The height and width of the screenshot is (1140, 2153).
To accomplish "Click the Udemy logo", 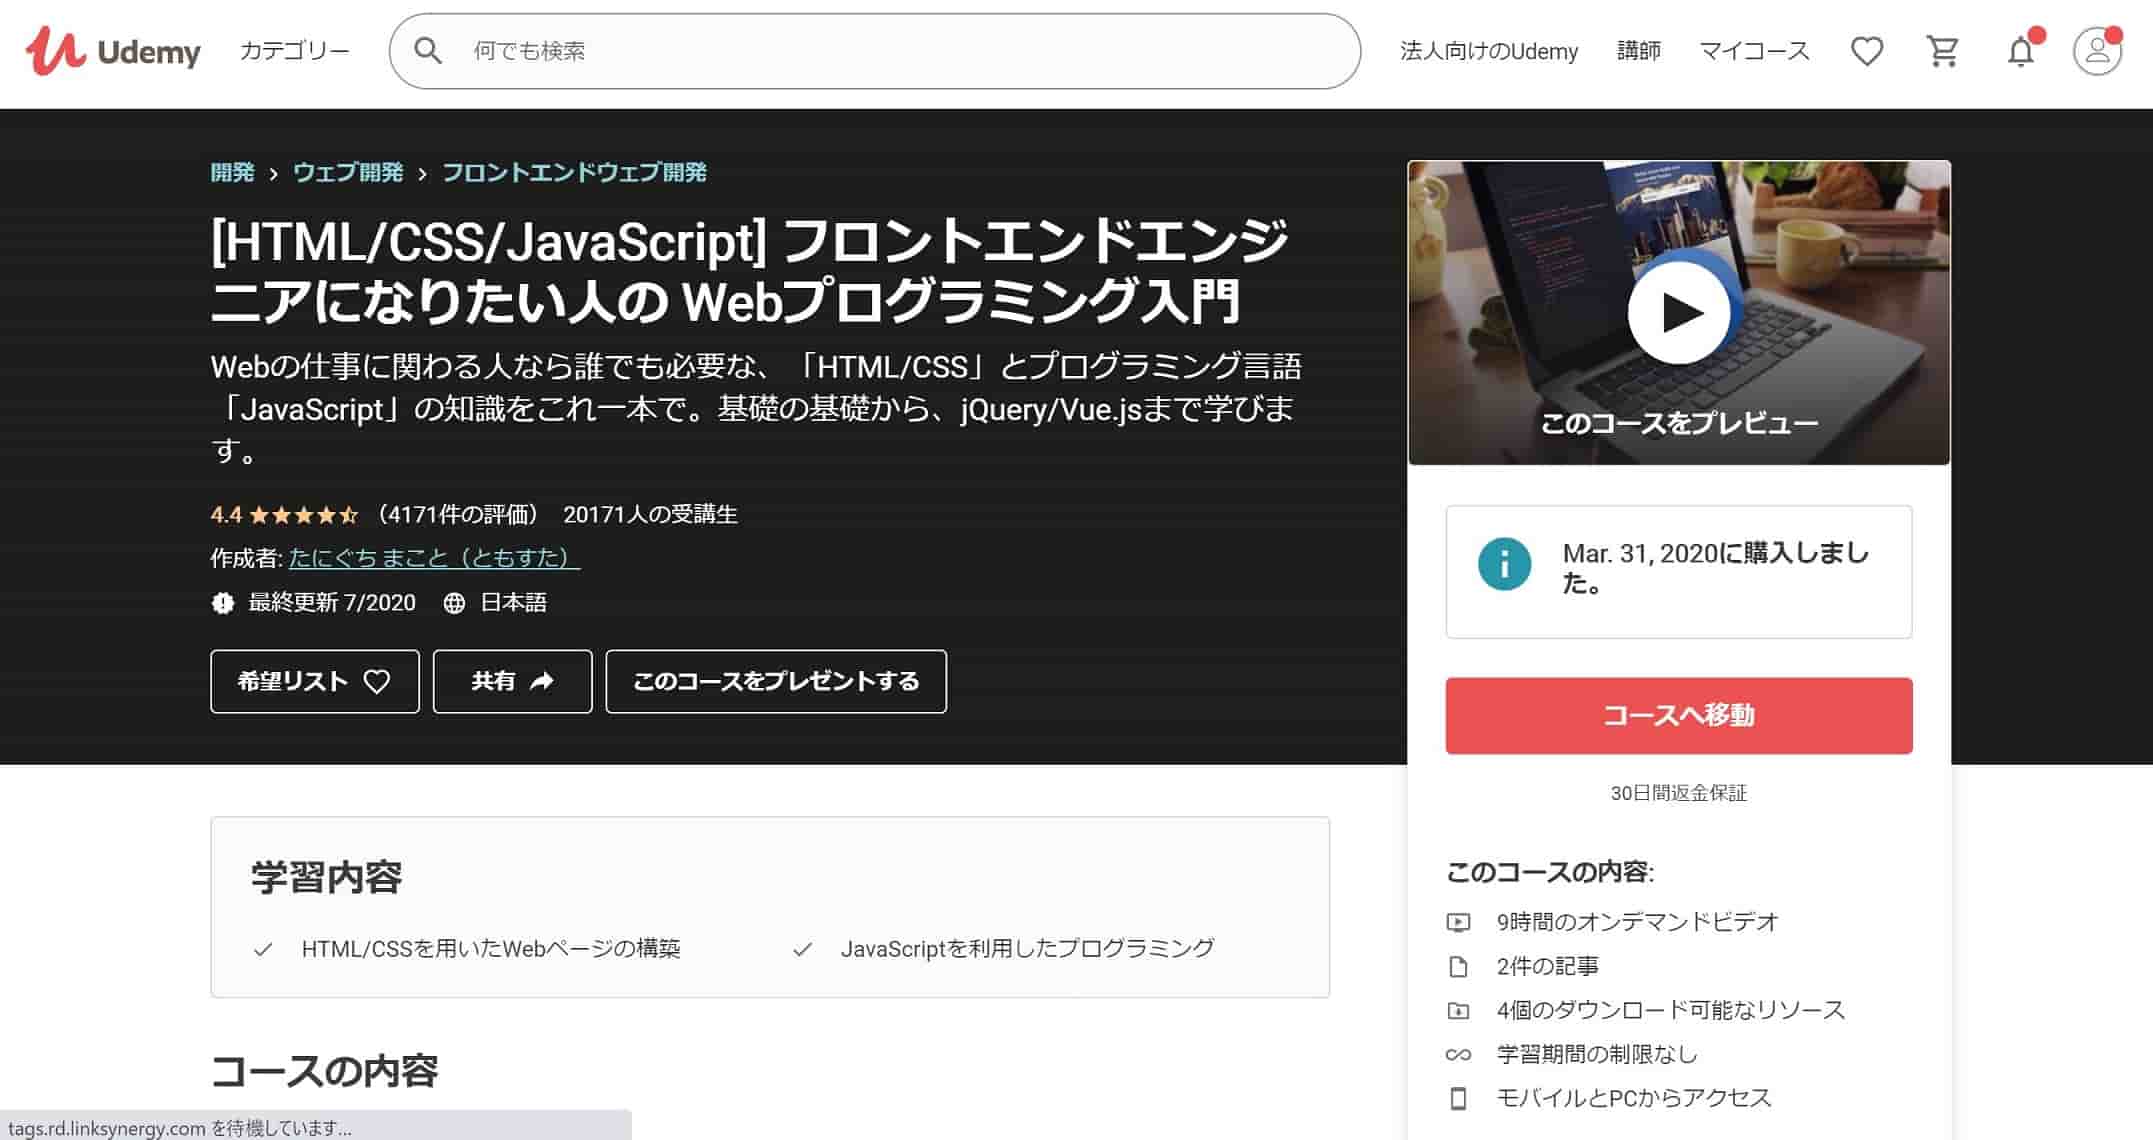I will 113,50.
